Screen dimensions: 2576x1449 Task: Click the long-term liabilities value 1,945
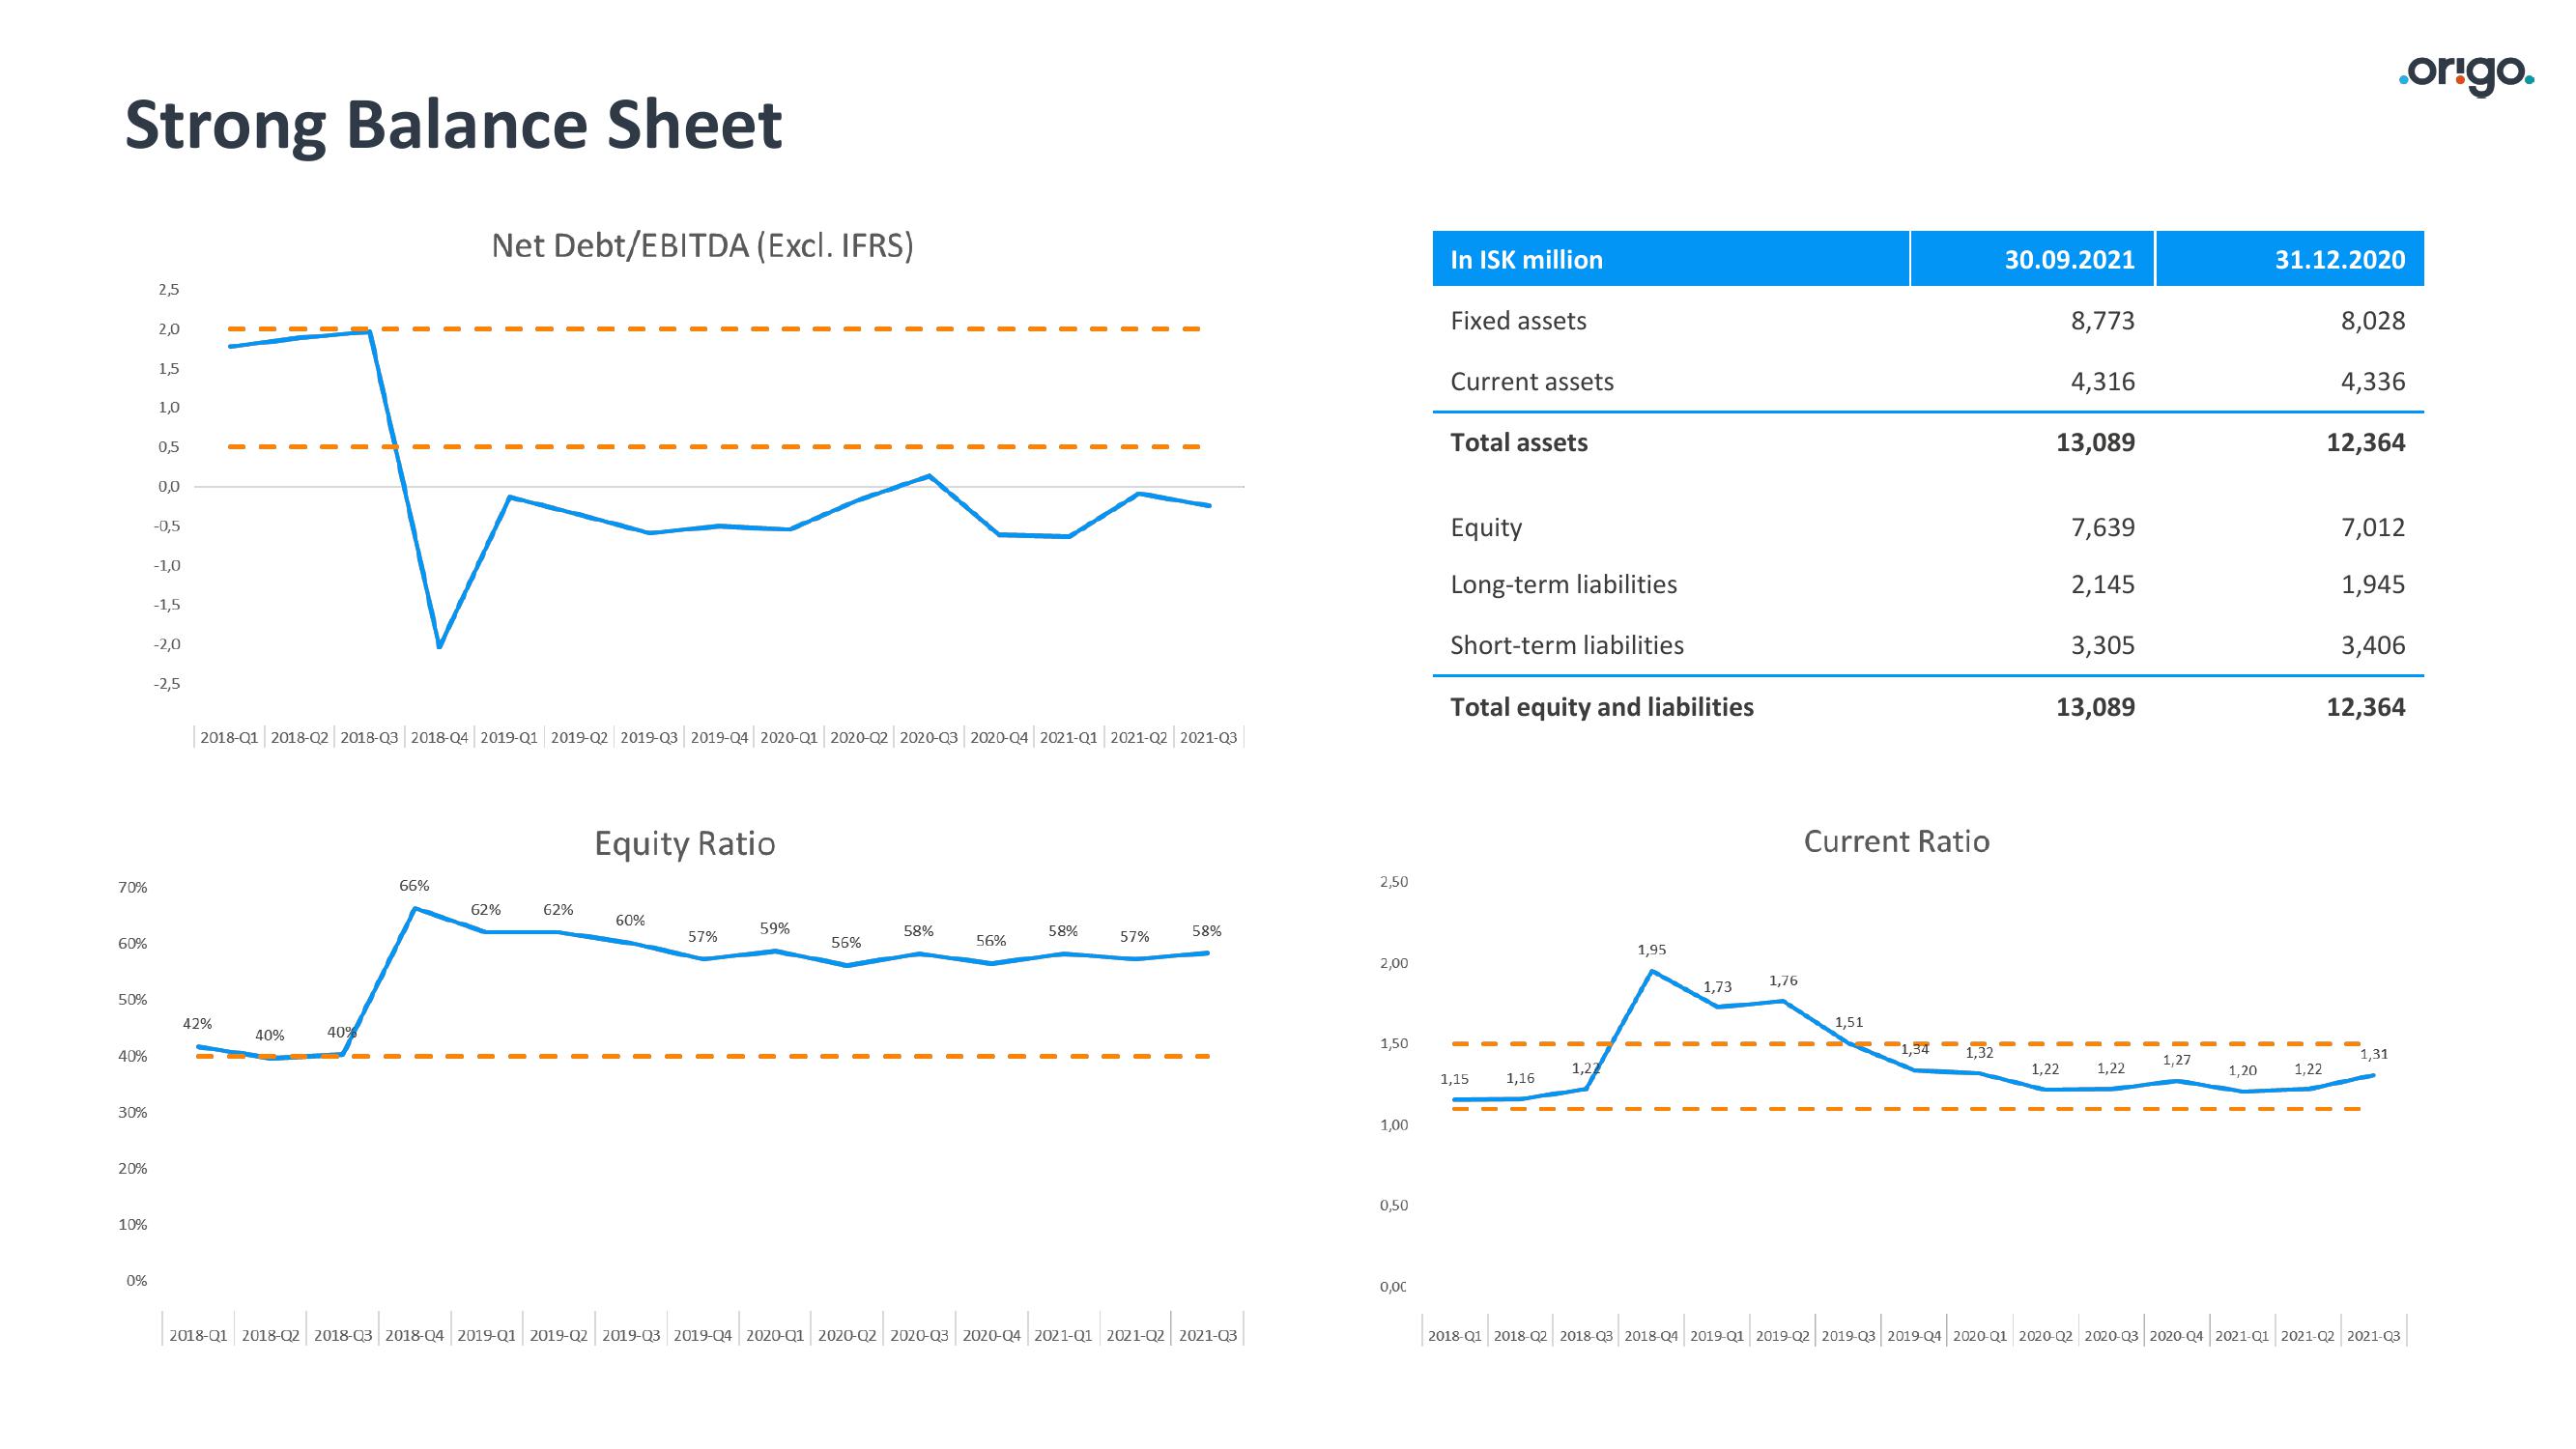pyautogui.click(x=2372, y=585)
